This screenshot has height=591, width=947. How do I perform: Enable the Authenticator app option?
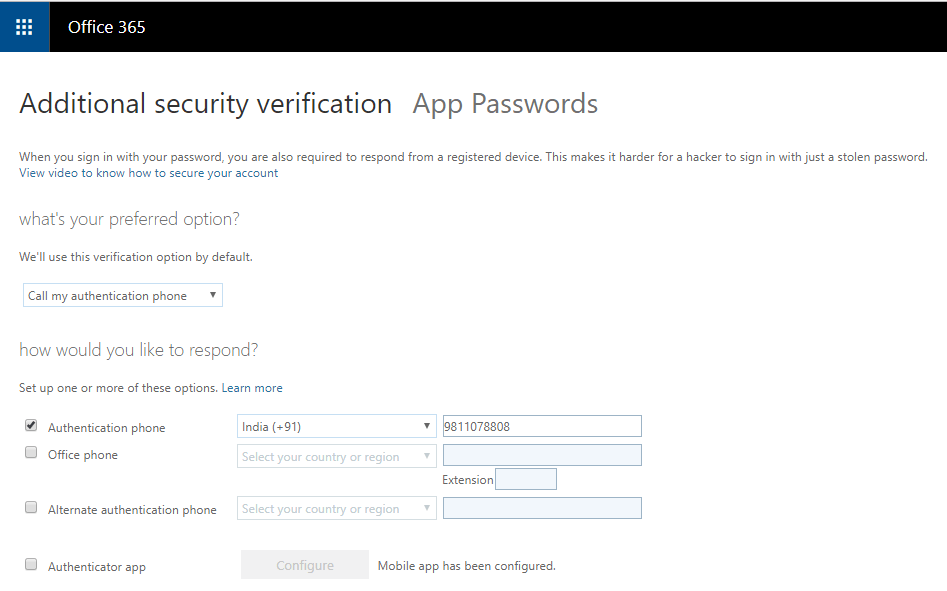pos(30,563)
